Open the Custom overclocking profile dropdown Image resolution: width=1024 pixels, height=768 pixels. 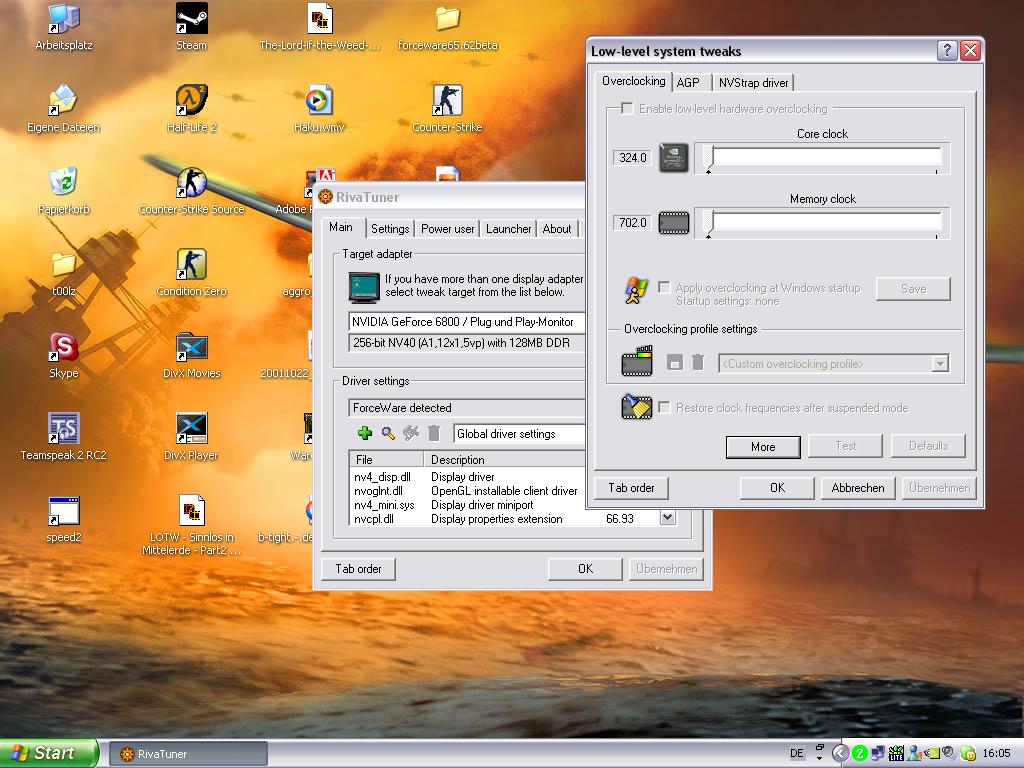940,364
